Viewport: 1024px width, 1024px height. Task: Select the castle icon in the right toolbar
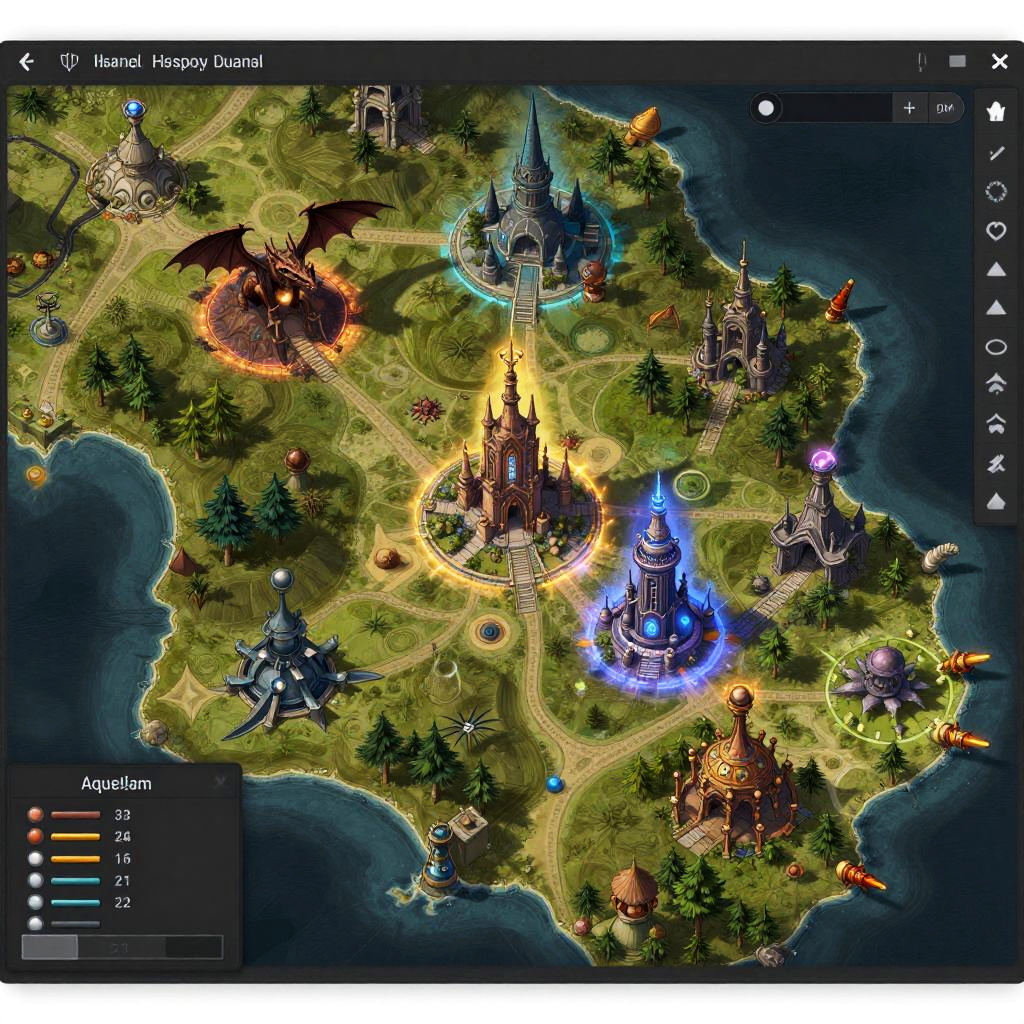pos(995,112)
